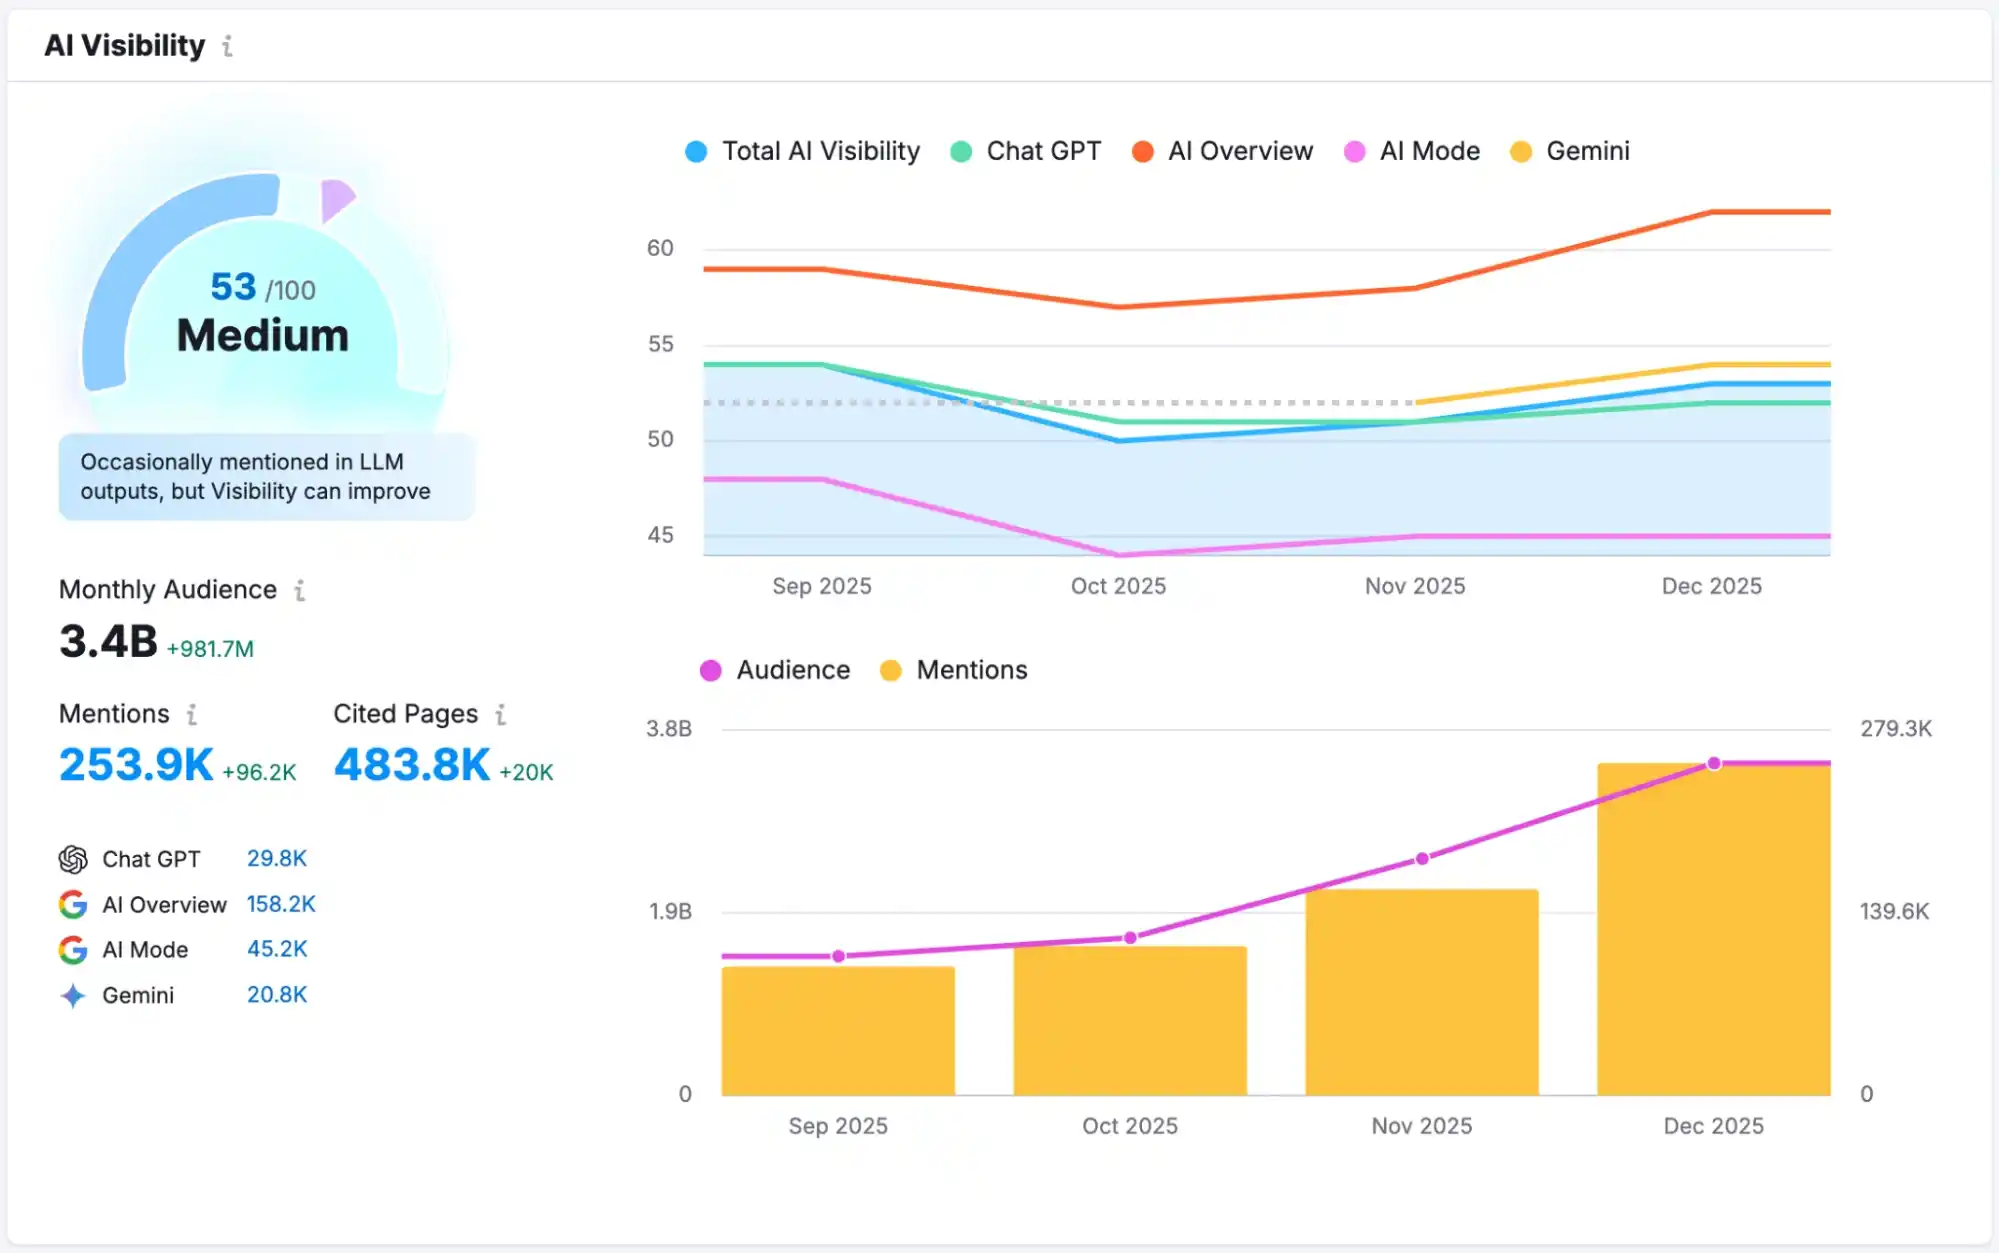Hide the Audience series in lower chart
Viewport: 1999px width, 1254px height.
[x=775, y=670]
